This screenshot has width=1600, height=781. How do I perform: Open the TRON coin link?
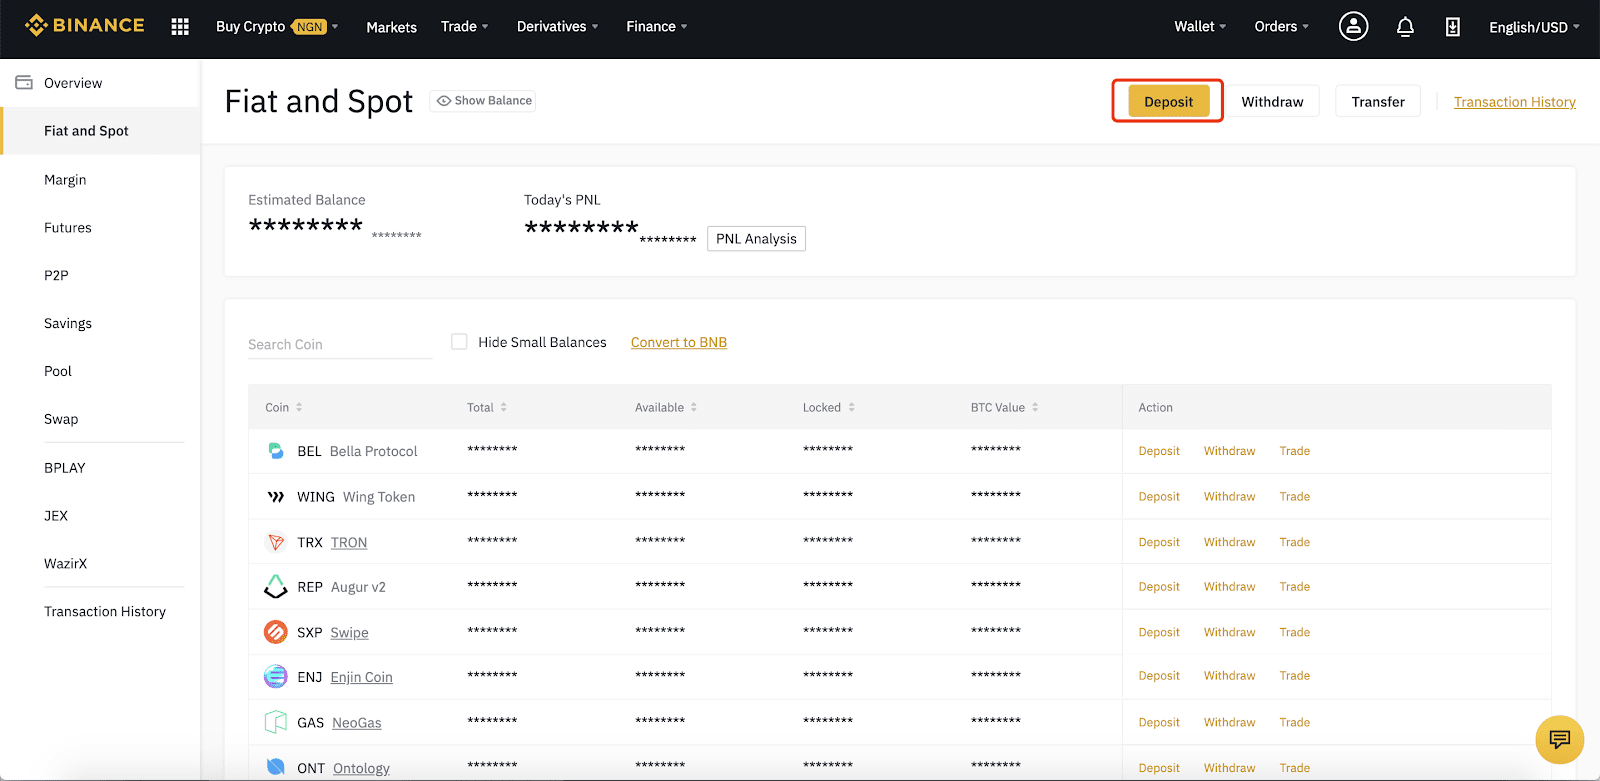point(349,542)
